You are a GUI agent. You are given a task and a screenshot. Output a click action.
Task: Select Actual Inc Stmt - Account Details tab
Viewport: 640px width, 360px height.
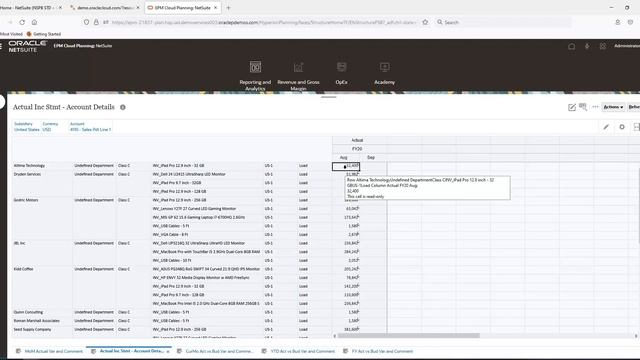pyautogui.click(x=131, y=351)
